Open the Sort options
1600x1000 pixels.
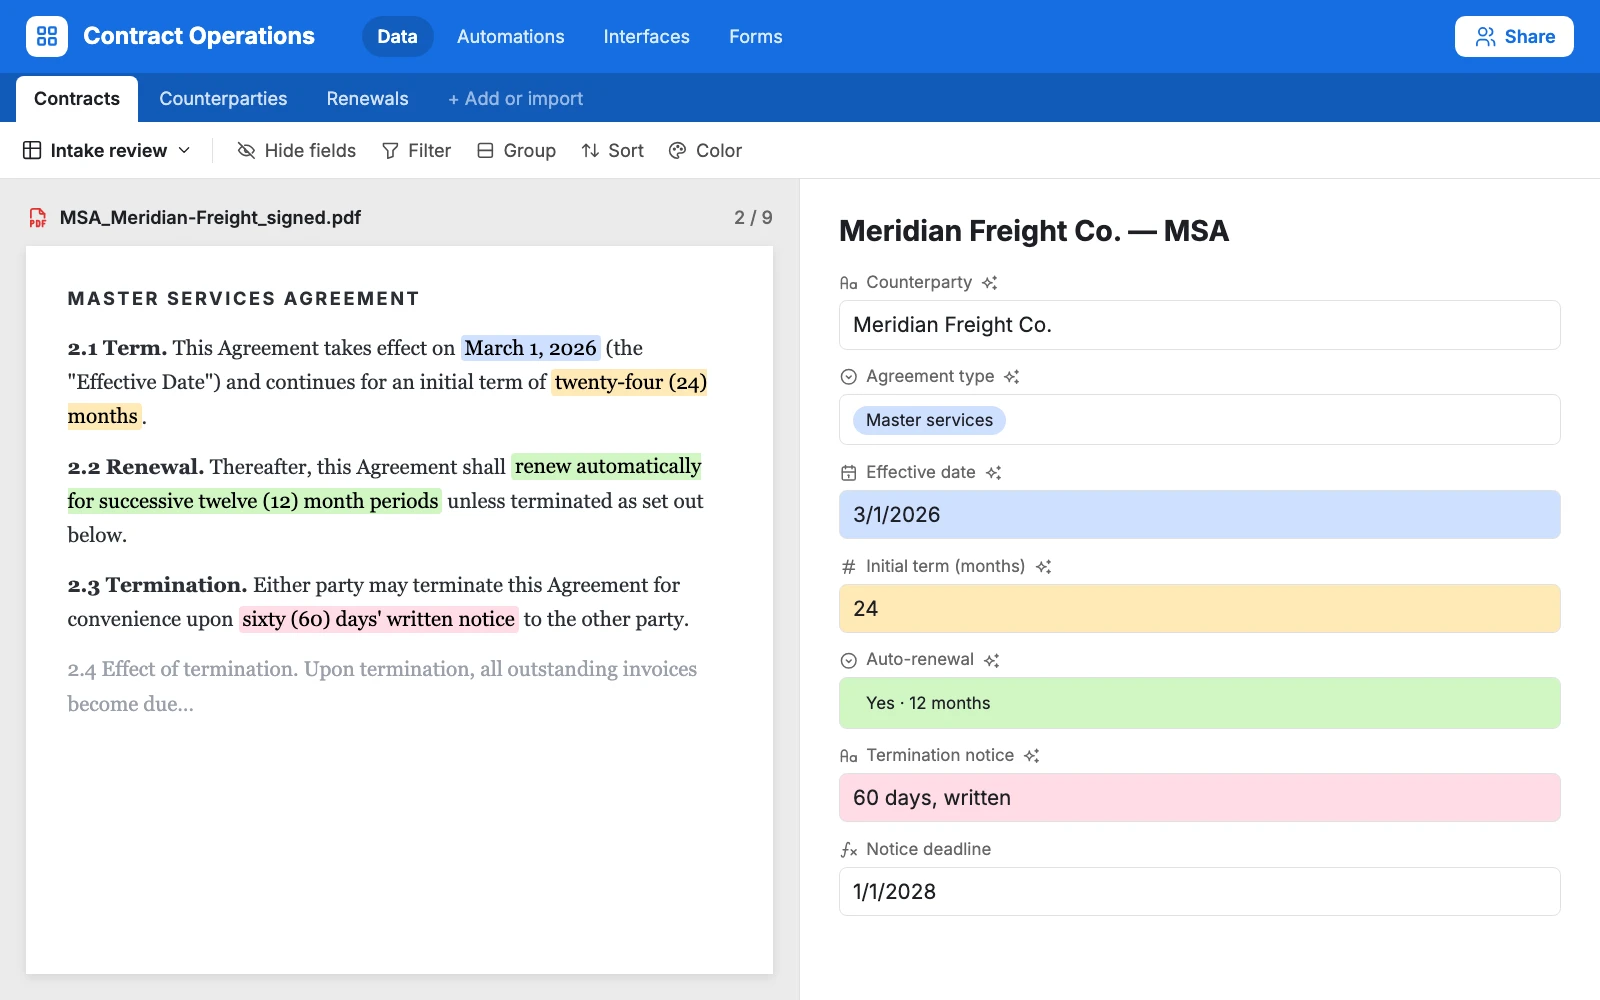point(613,150)
